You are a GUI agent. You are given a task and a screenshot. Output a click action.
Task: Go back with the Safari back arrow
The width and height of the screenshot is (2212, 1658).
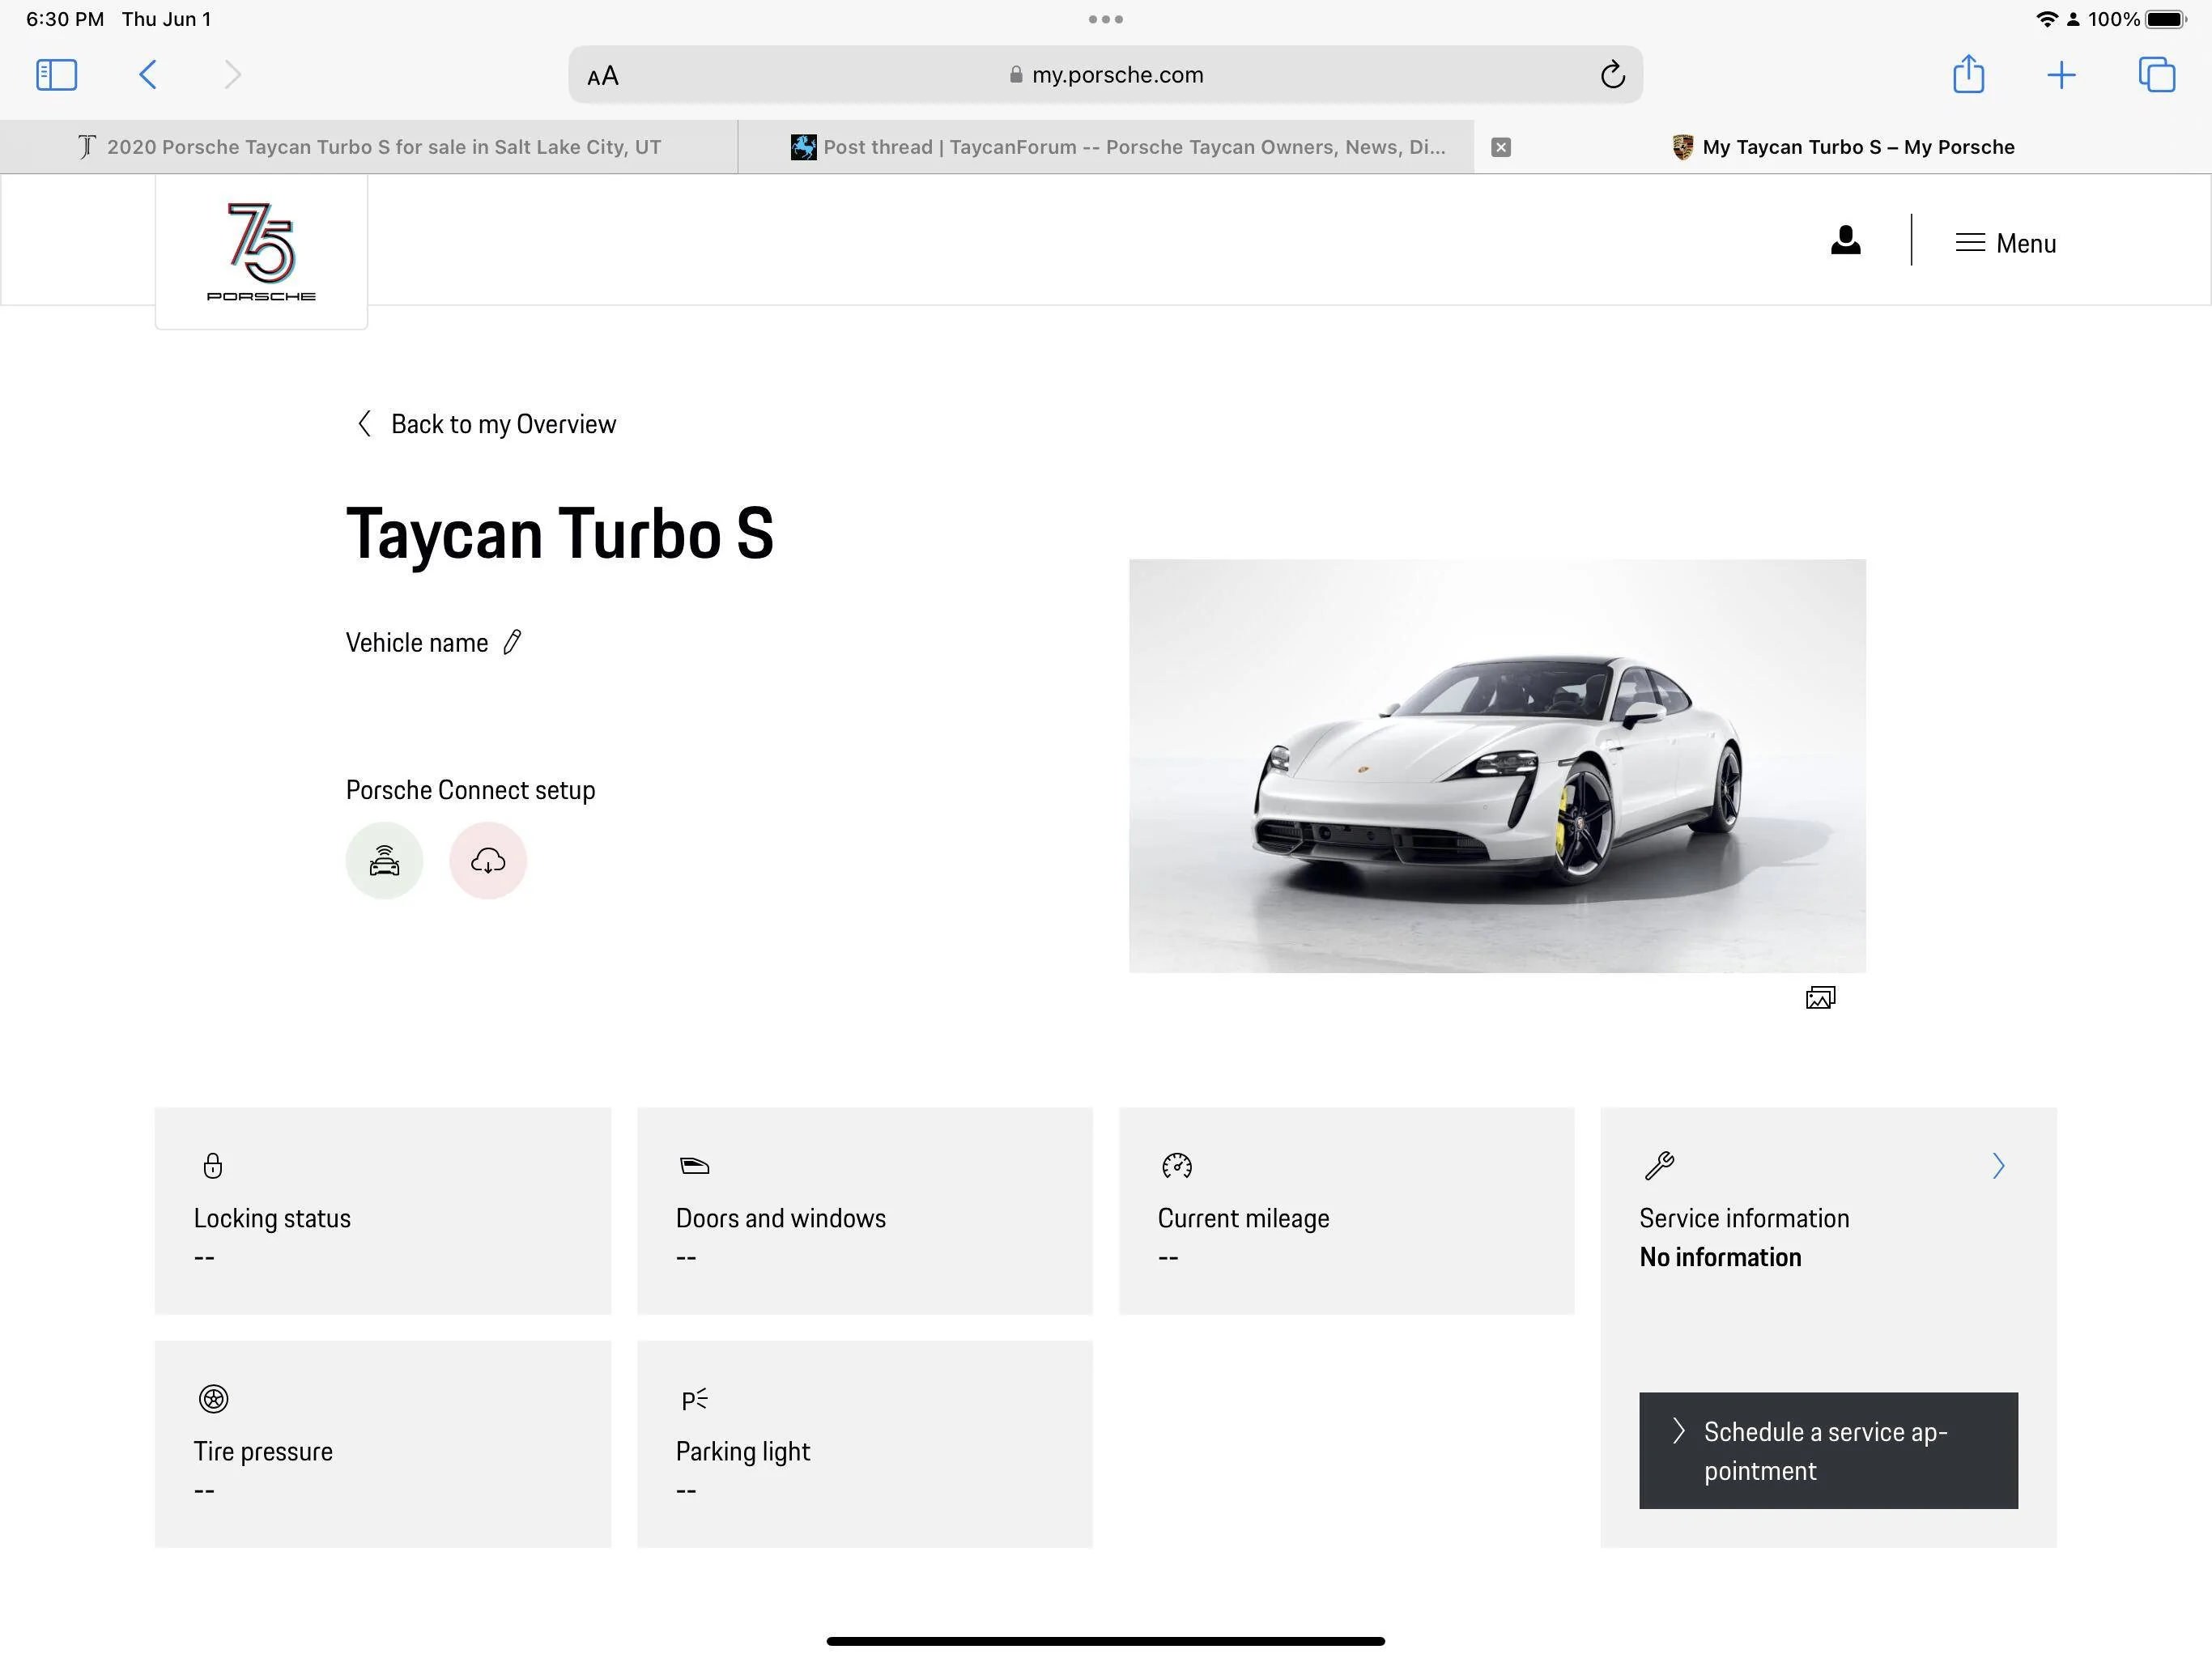(147, 75)
